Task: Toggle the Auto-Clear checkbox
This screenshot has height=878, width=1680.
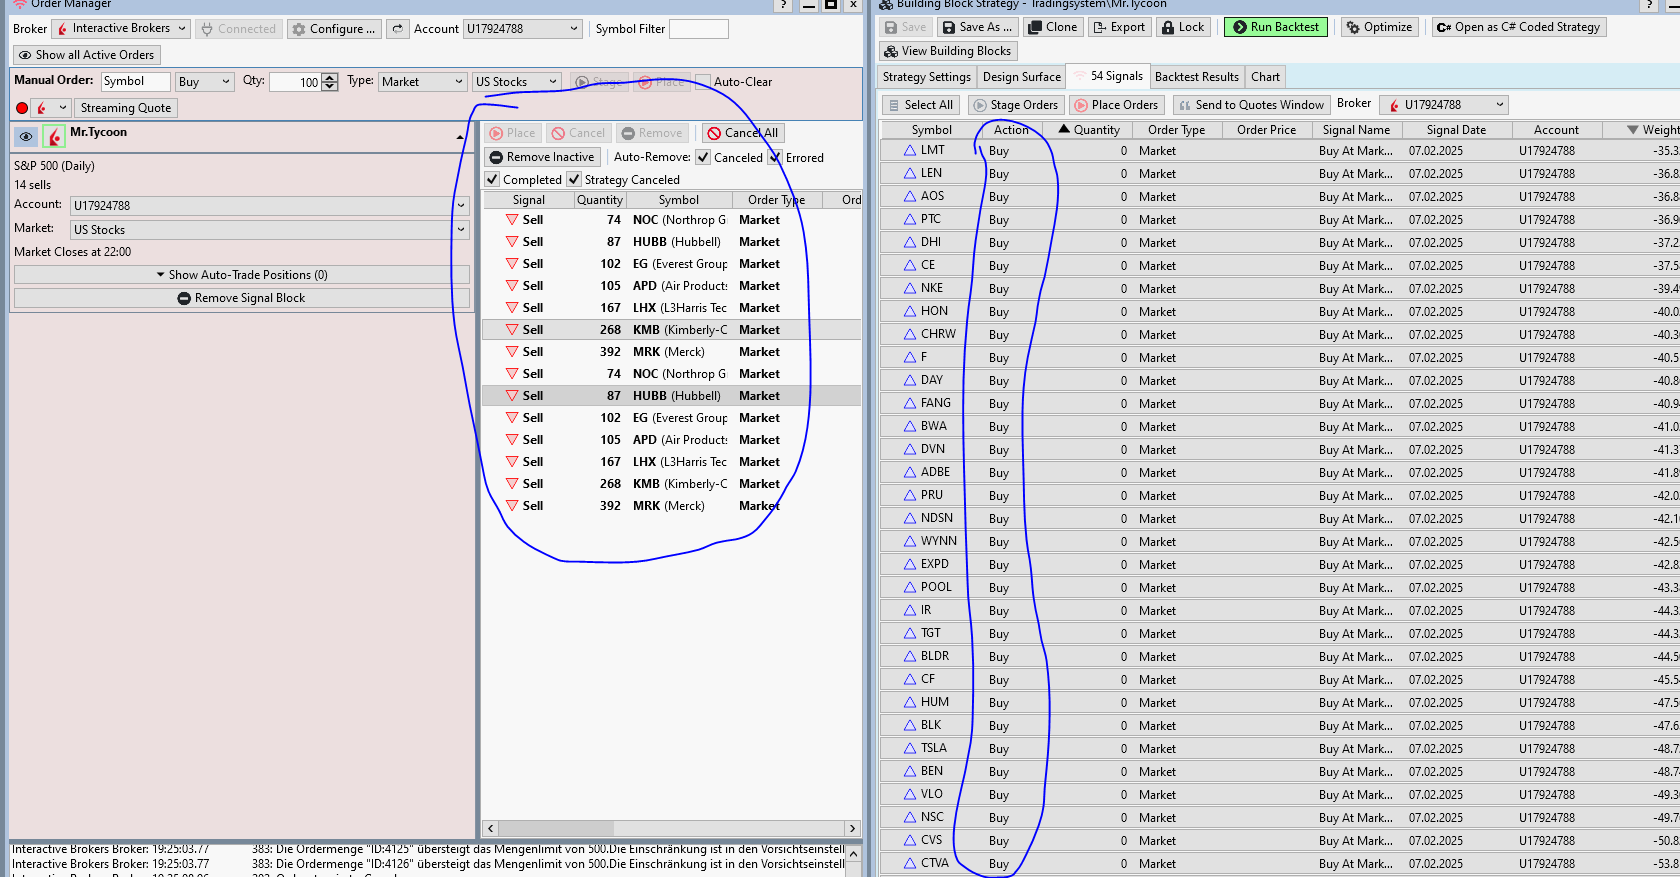Action: [703, 82]
